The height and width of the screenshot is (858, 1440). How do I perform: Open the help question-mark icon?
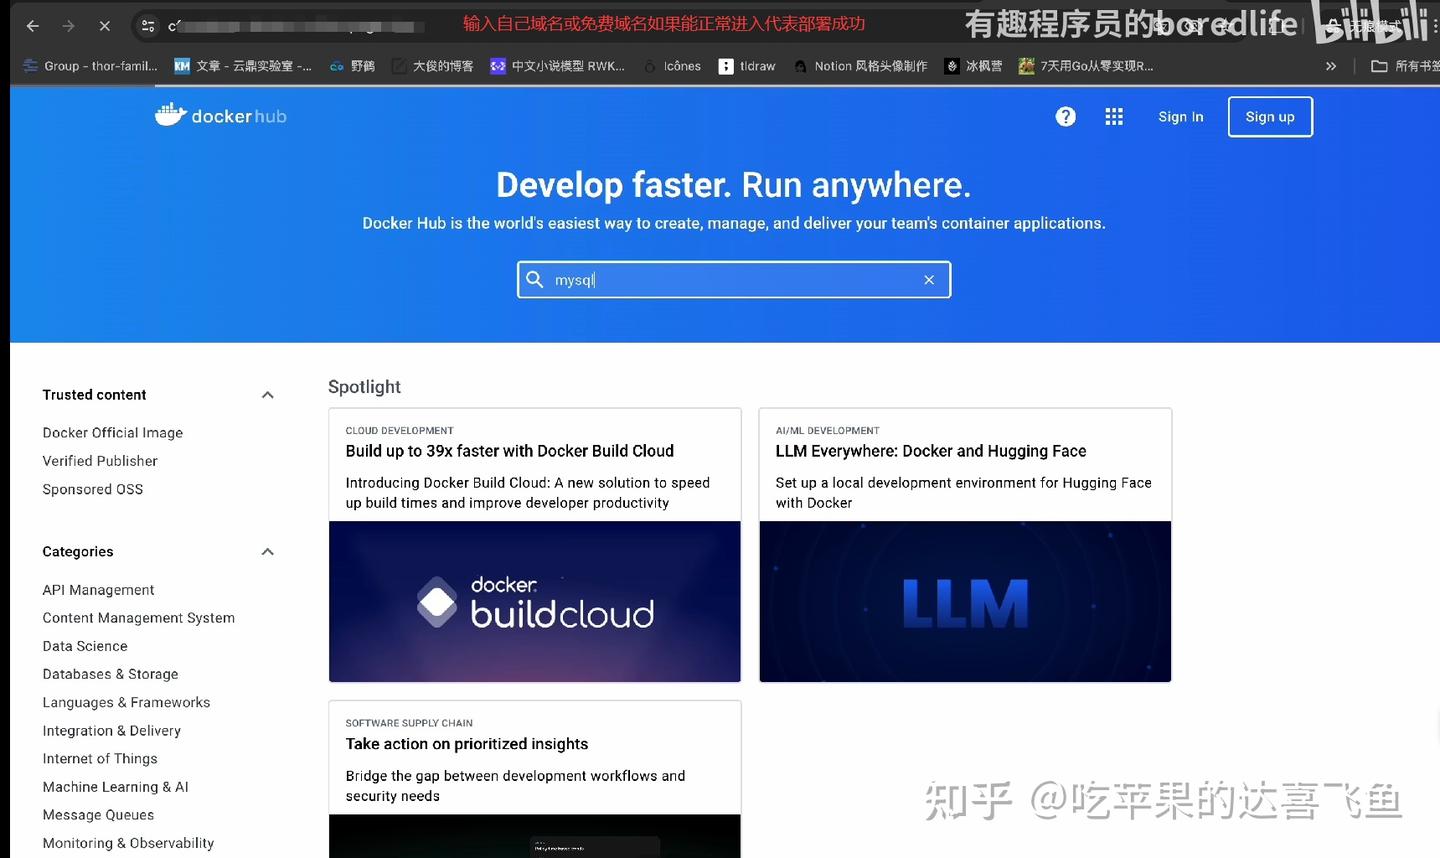[1065, 116]
